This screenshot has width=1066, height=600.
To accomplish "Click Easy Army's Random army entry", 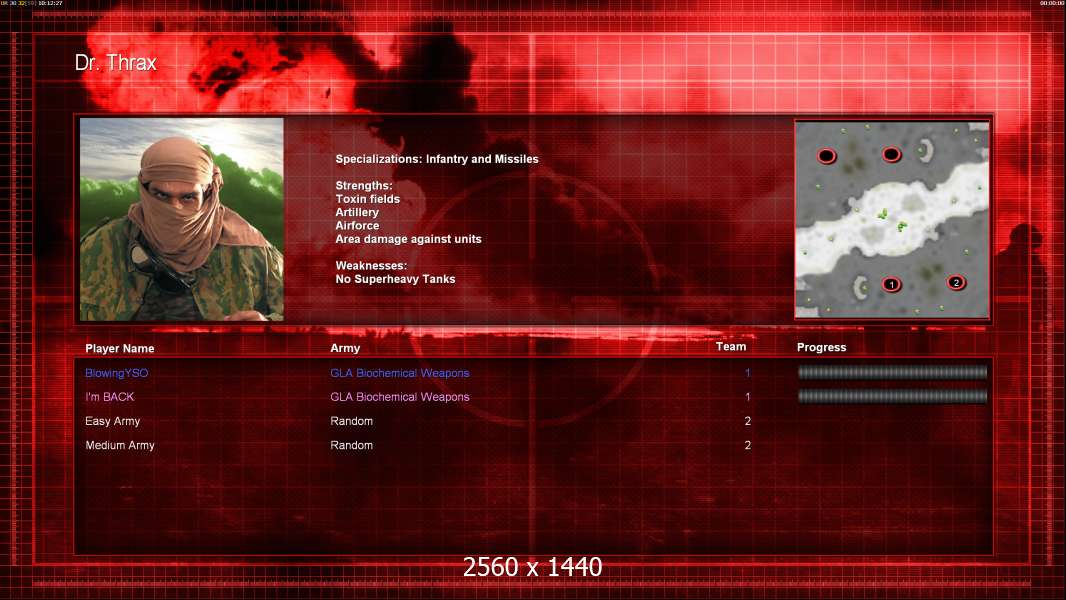I will 351,421.
